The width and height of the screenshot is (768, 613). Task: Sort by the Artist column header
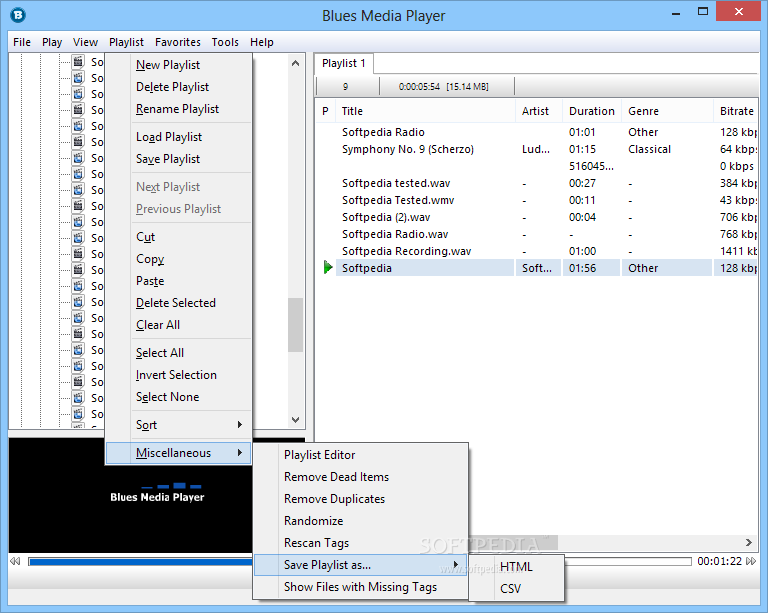tap(539, 111)
